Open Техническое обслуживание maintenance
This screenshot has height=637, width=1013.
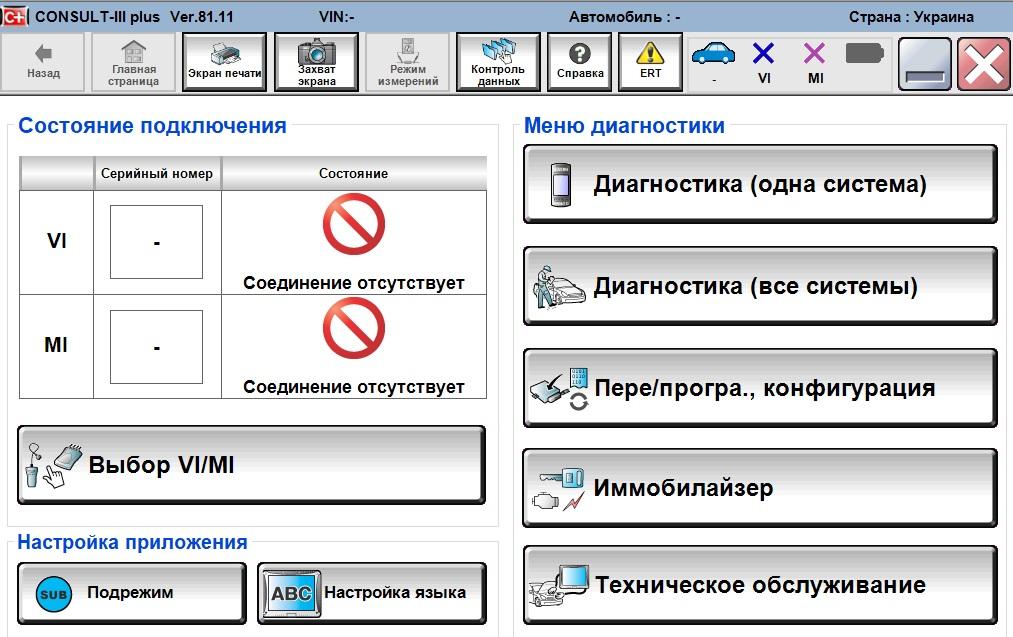click(760, 585)
